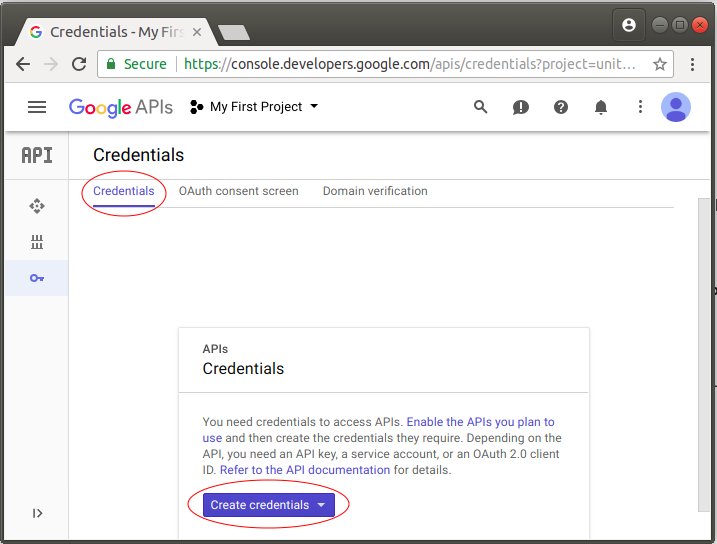Viewport: 717px width, 544px height.
Task: Follow the 'Enable the APIs you plan to use' link
Action: (379, 430)
